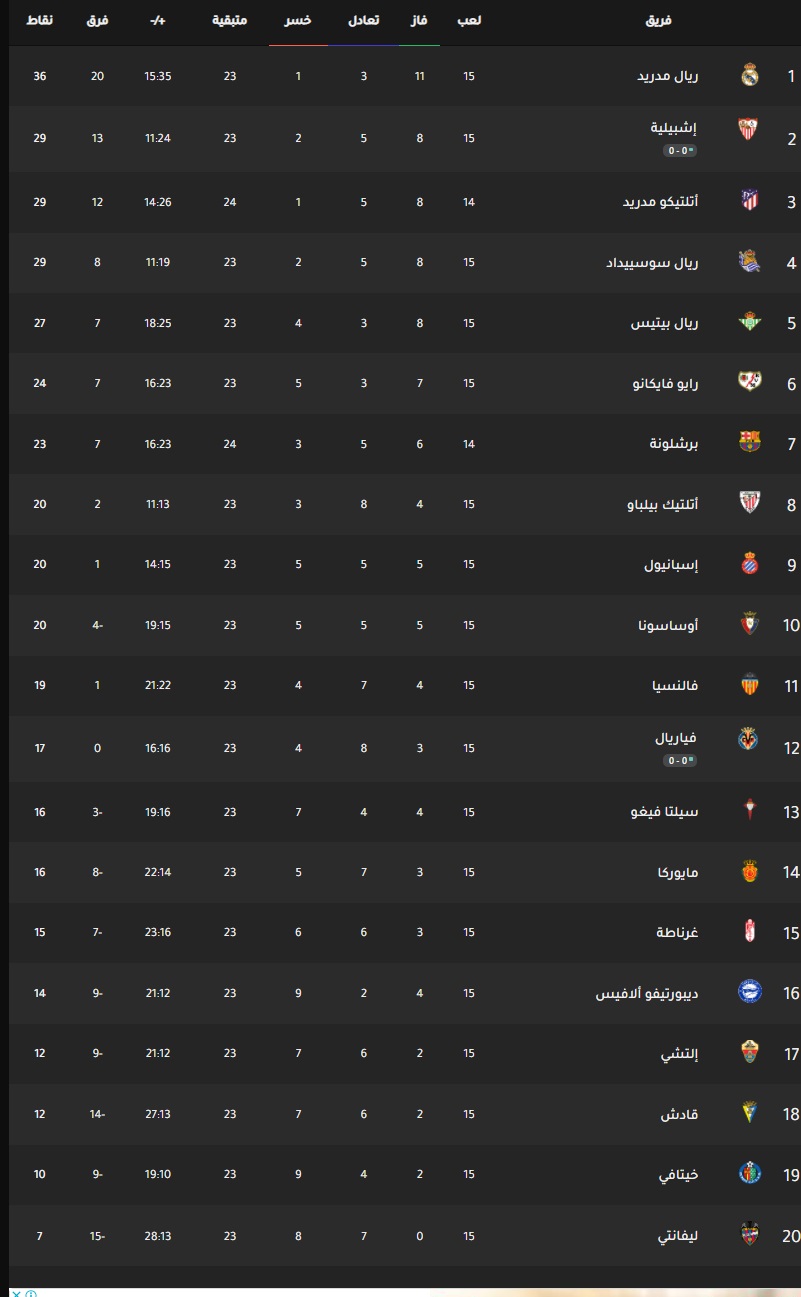The image size is (801, 1297).
Task: Click the Barcelona club crest
Action: (x=749, y=441)
